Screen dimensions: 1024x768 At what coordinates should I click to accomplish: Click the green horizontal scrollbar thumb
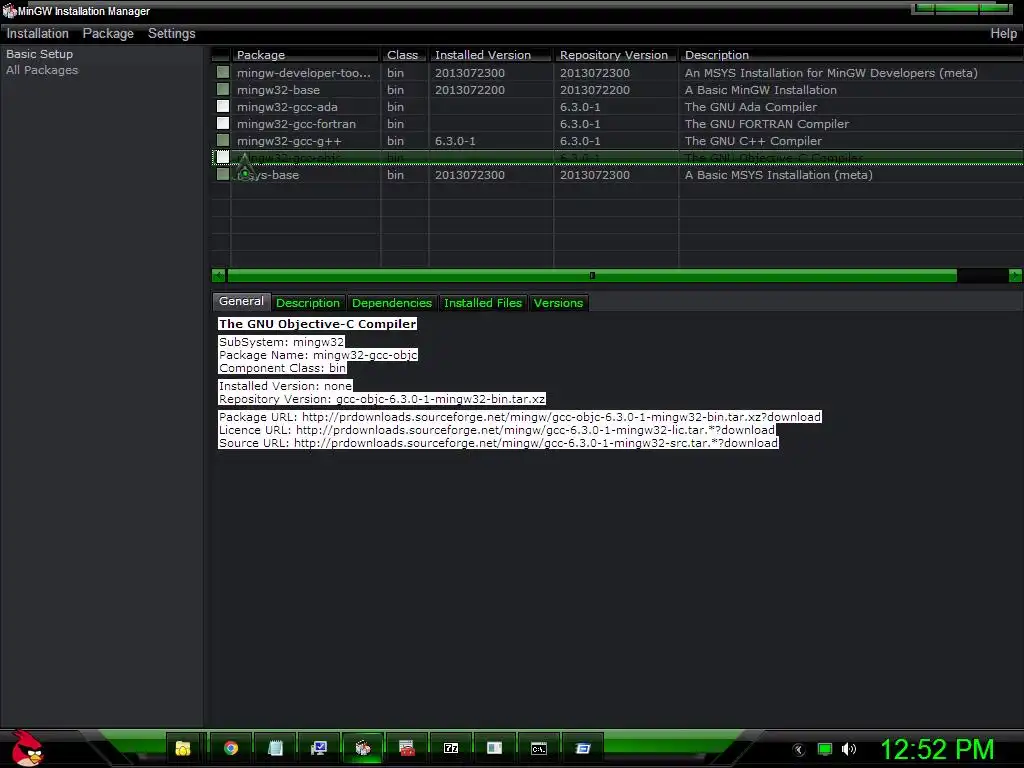(592, 276)
